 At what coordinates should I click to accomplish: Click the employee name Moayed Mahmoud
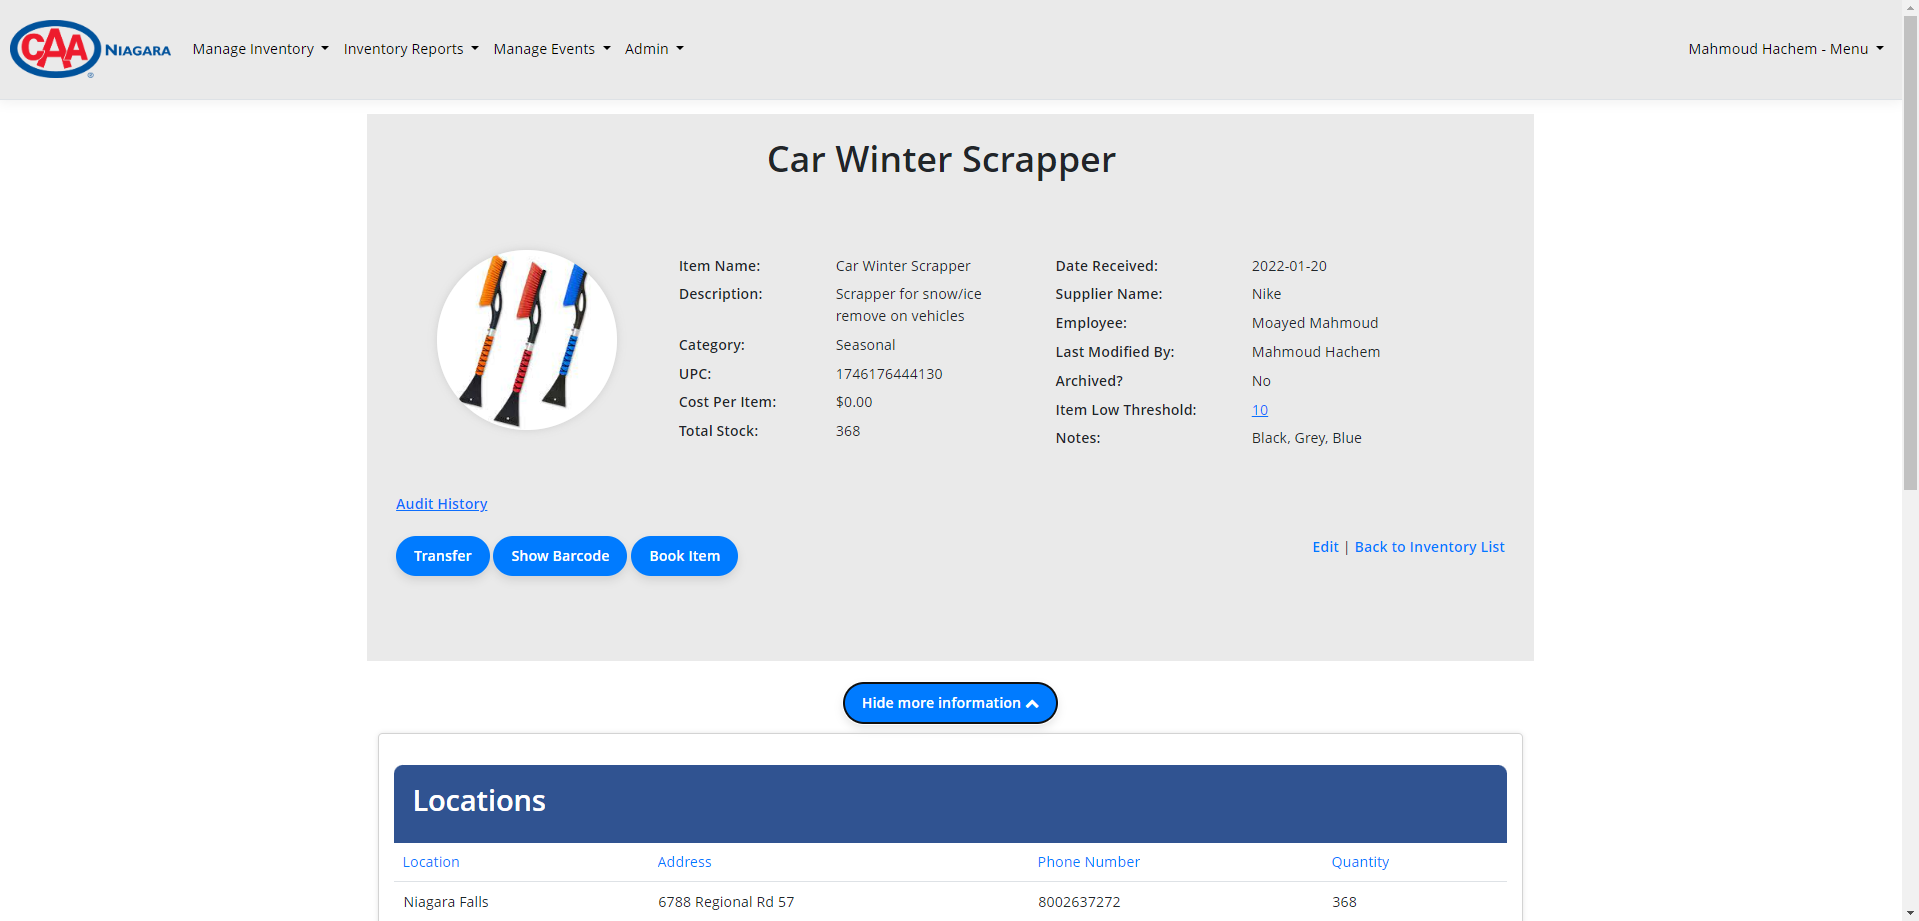pos(1315,323)
